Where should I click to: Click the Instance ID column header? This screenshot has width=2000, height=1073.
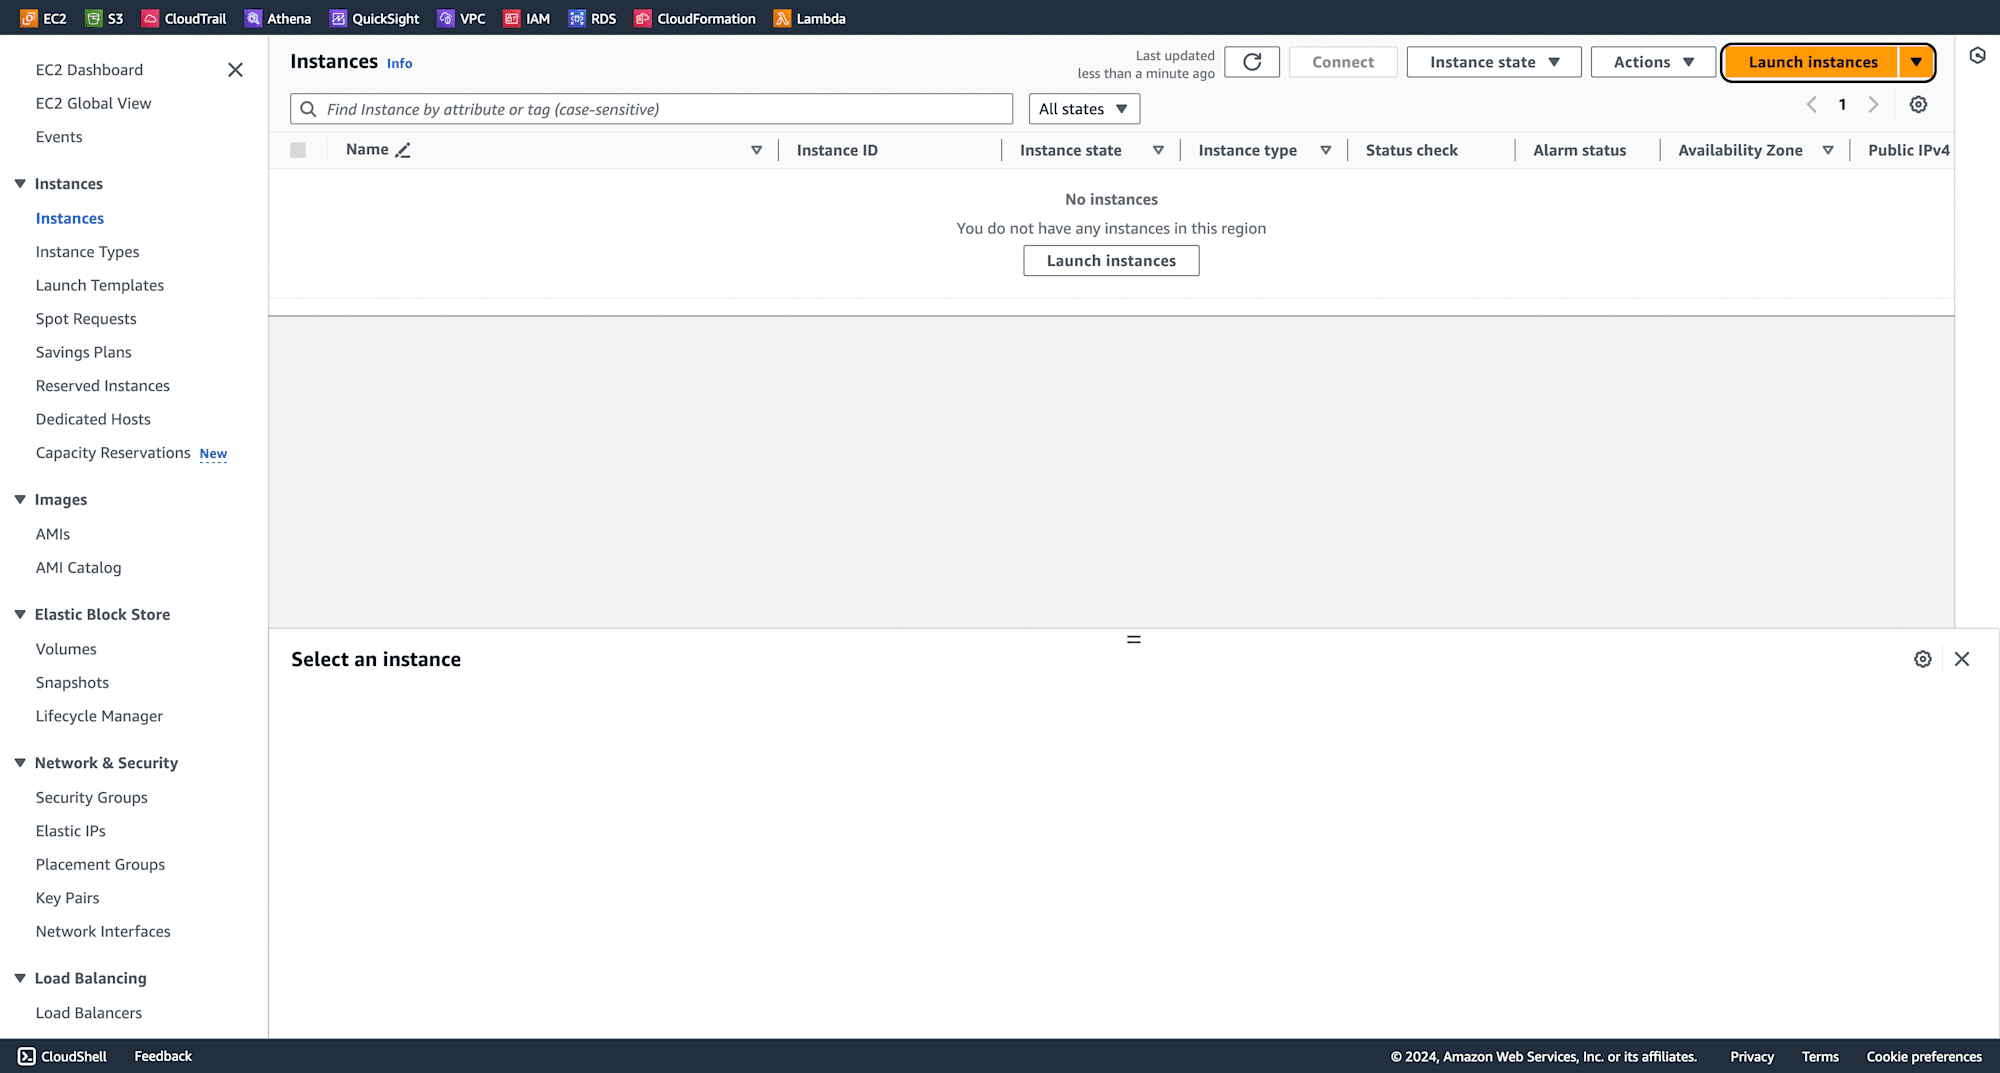pyautogui.click(x=837, y=150)
